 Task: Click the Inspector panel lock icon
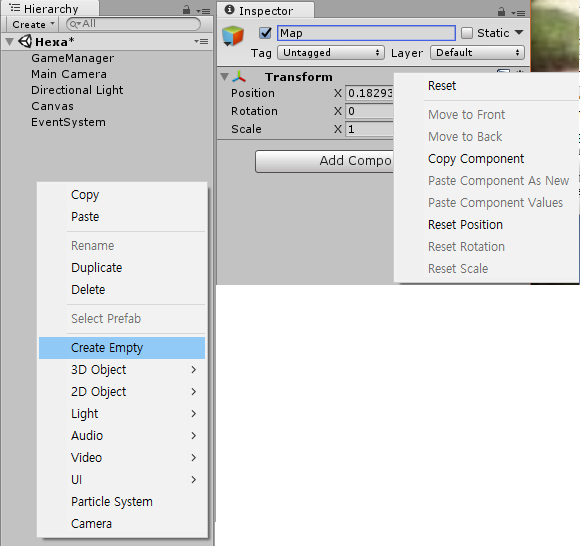(x=501, y=12)
